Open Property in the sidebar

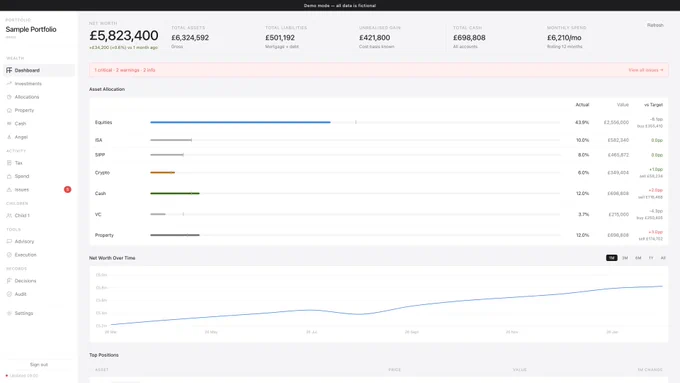[39, 110]
